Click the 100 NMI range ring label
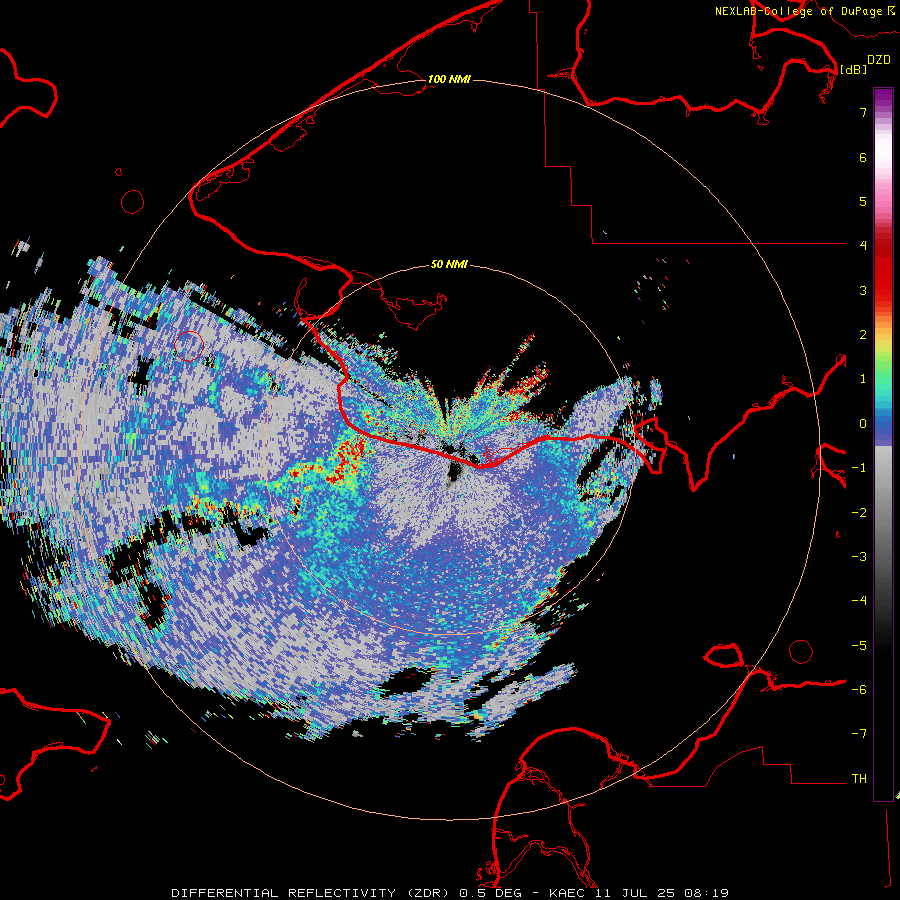 coord(449,79)
